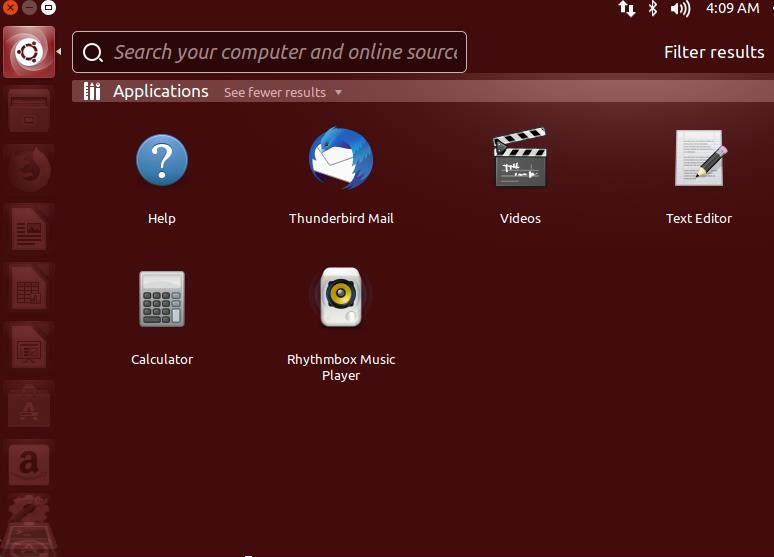Click the Help label
The width and height of the screenshot is (774, 557).
coord(162,218)
